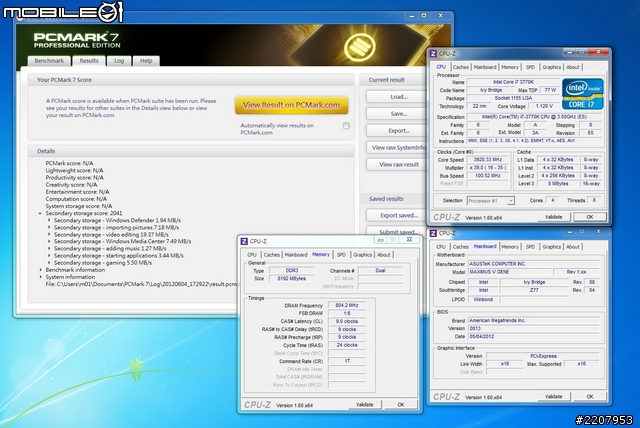Viewport: 640px width, 428px height.
Task: Expand the System information node
Action: (x=40, y=277)
